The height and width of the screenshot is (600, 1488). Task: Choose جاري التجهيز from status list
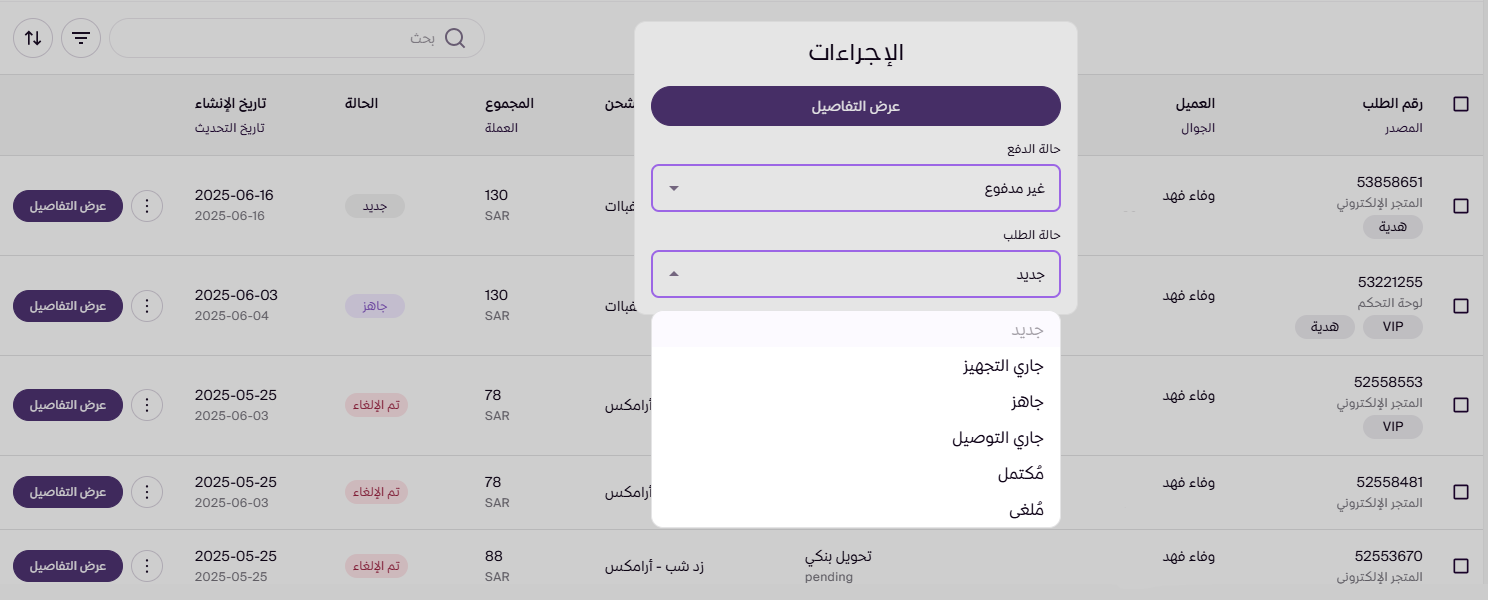(x=1002, y=366)
